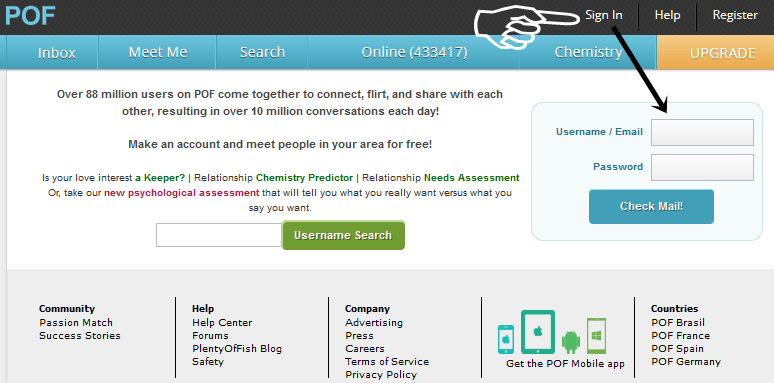Open the Help link in header
The height and width of the screenshot is (383, 774).
point(667,15)
